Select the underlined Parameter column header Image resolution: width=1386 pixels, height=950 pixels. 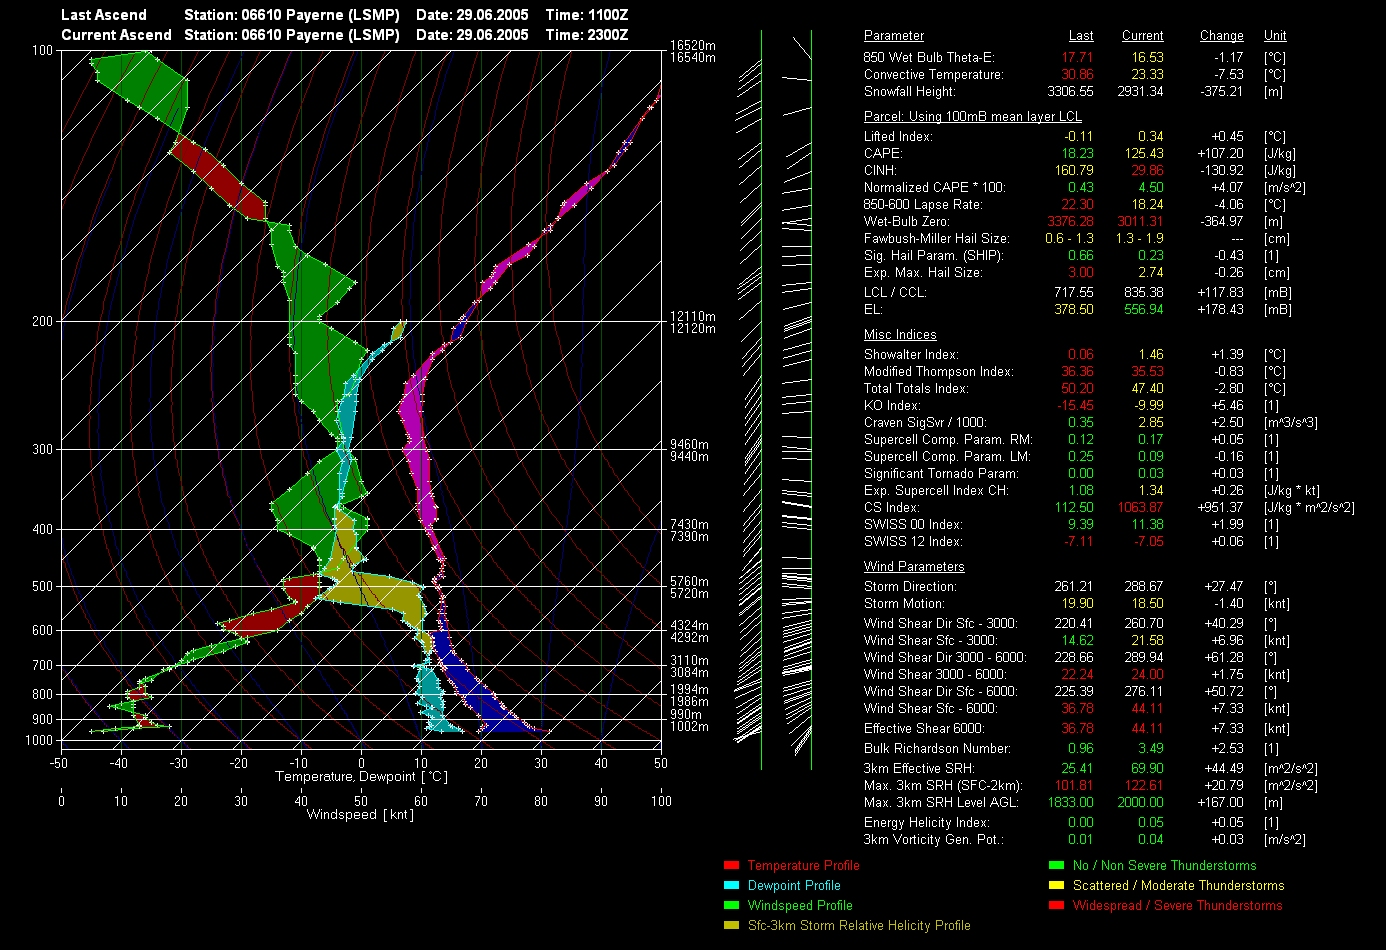(893, 36)
